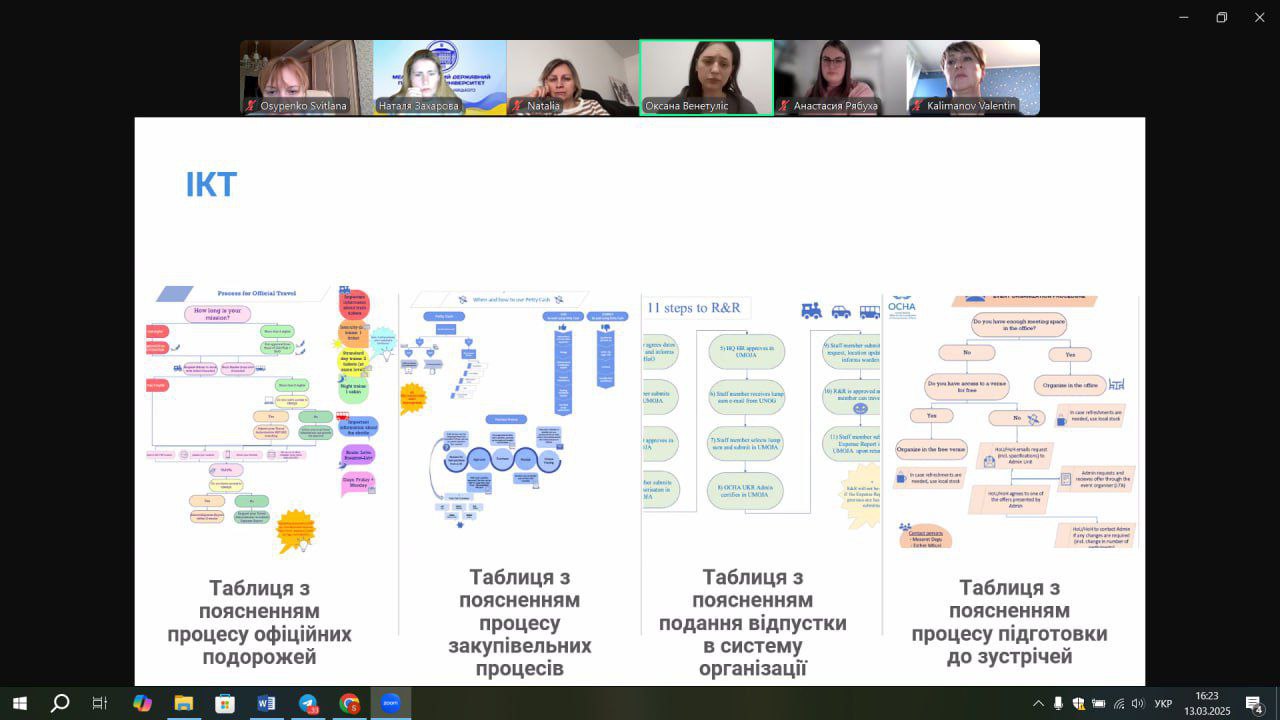Open the Wi-Fi network flyout

[x=1119, y=704]
